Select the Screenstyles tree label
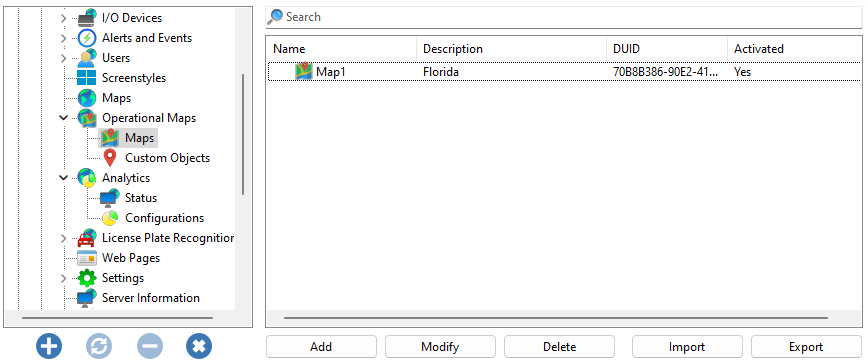 (x=133, y=78)
